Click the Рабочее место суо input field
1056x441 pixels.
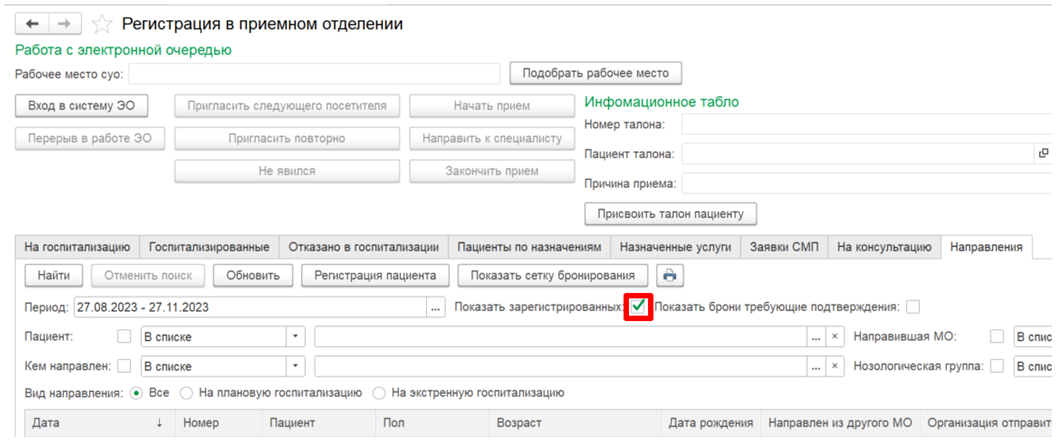pos(314,73)
